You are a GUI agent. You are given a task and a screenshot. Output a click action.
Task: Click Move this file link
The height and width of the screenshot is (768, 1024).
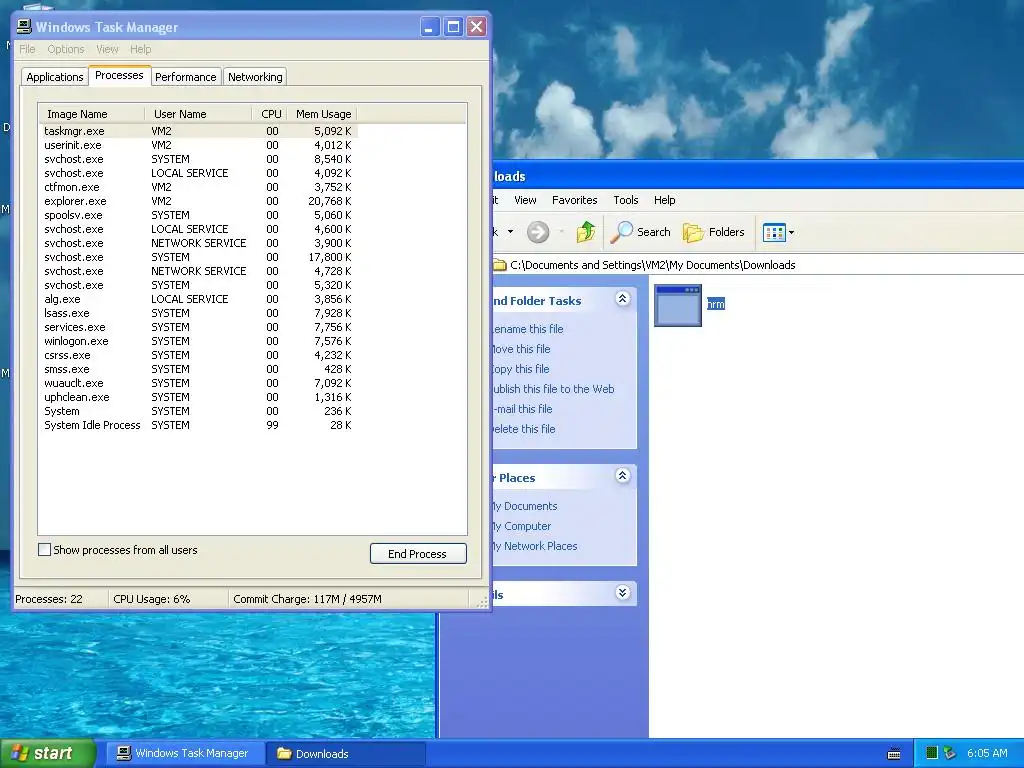click(521, 349)
